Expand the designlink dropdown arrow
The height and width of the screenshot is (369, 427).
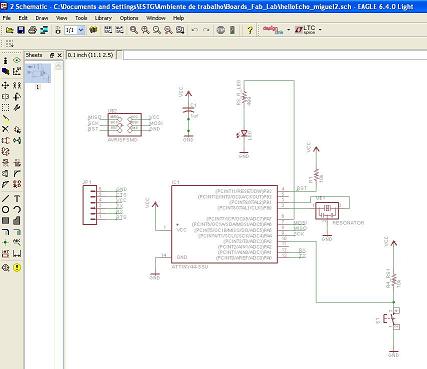(x=289, y=30)
